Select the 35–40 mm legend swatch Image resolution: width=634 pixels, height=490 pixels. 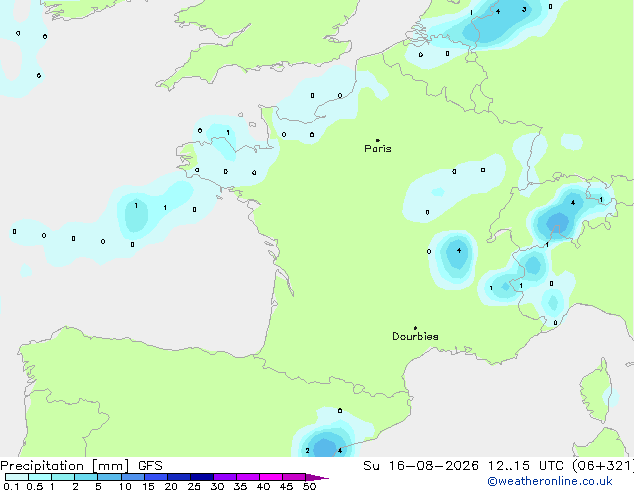point(248,477)
